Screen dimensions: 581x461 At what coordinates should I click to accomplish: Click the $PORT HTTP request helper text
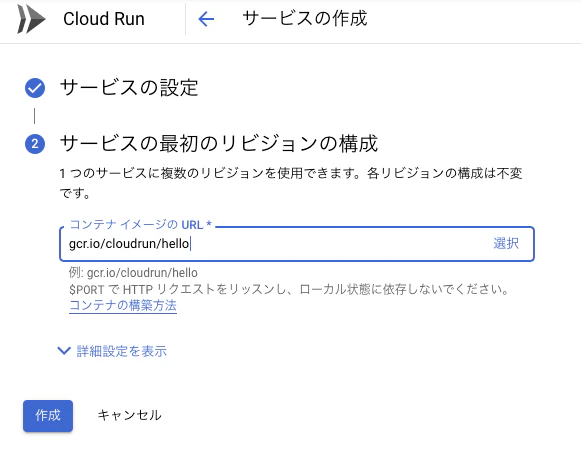[x=289, y=289]
